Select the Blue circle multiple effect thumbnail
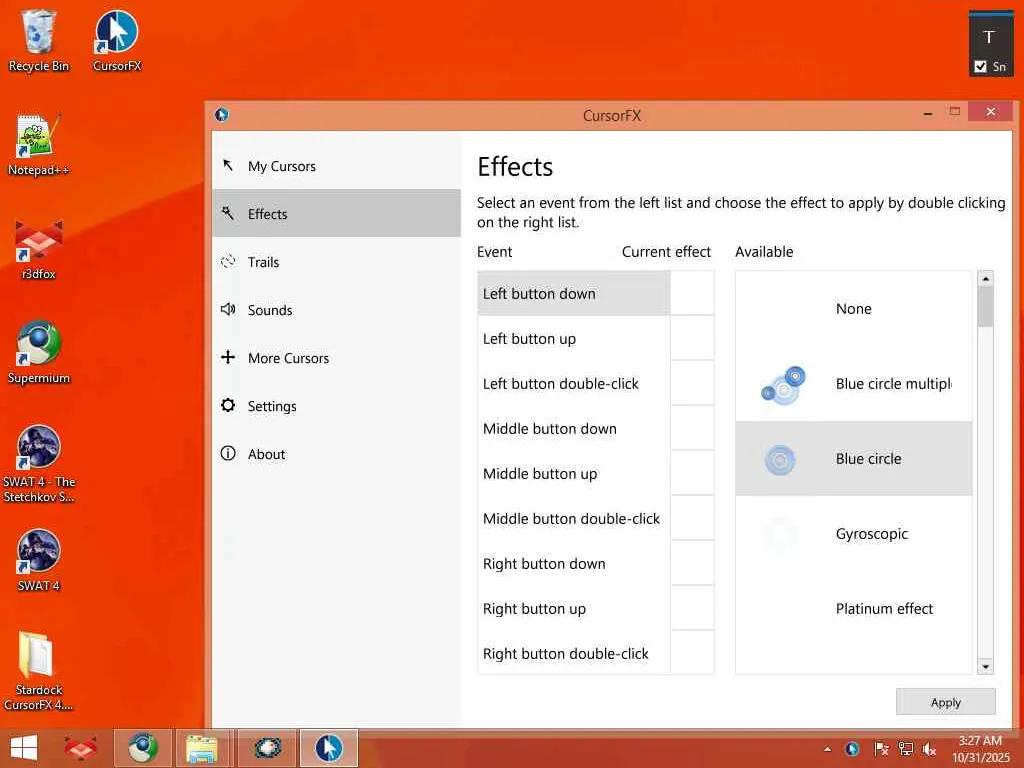1024x768 pixels. tap(783, 385)
